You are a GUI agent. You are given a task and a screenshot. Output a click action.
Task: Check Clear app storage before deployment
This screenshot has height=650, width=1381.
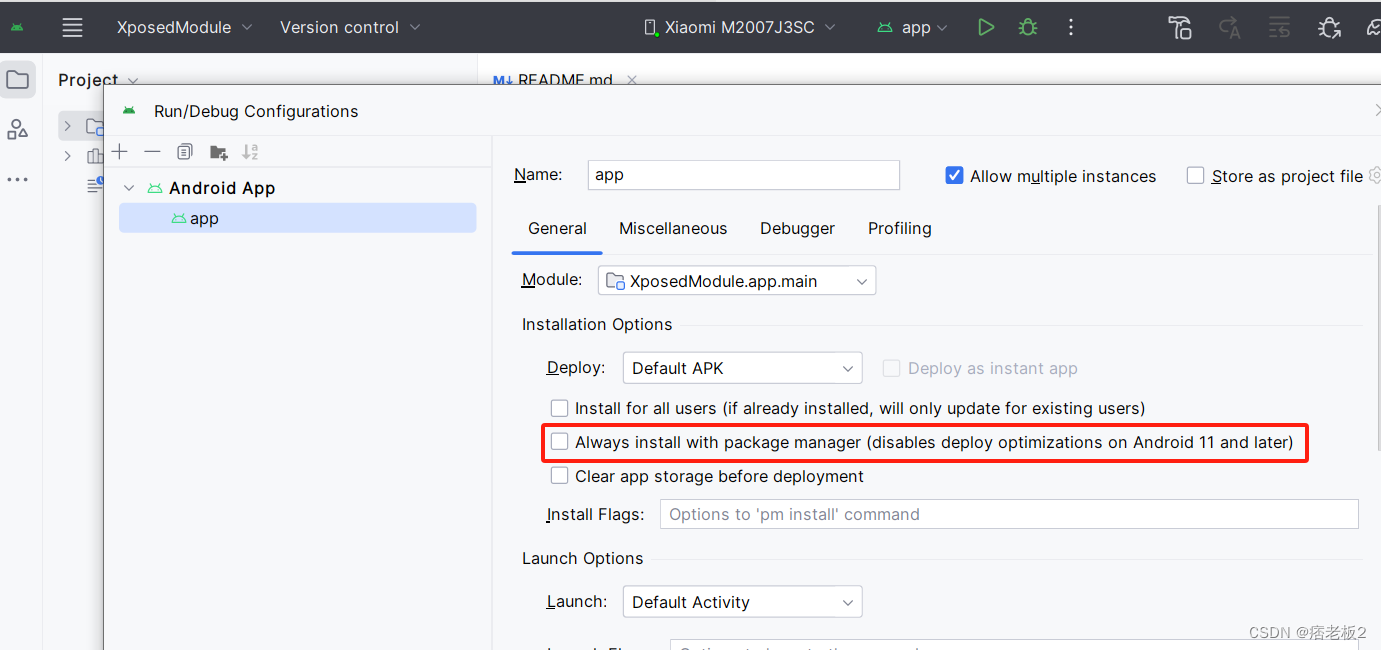(x=559, y=475)
